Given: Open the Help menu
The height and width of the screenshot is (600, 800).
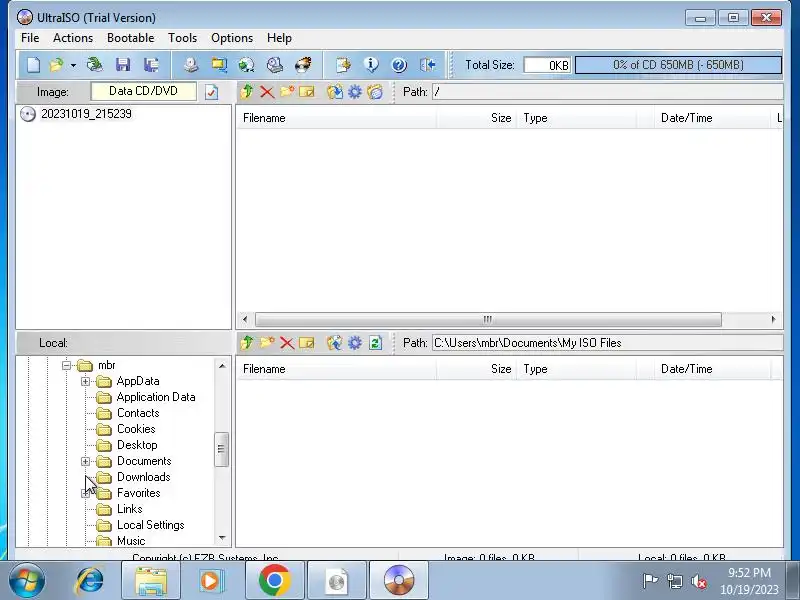Looking at the screenshot, I should point(279,38).
